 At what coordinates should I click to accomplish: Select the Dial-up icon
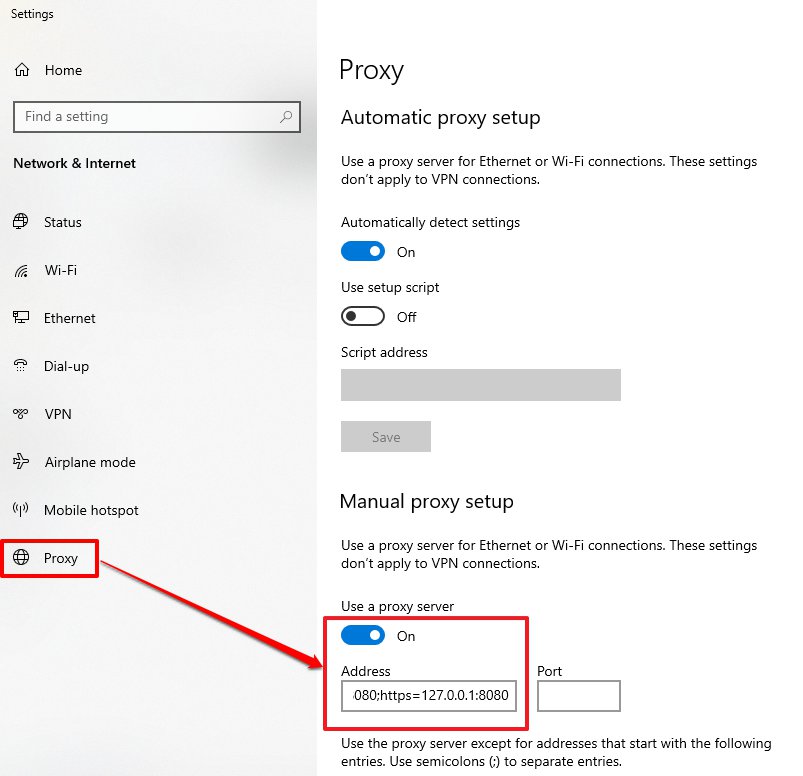[21, 366]
